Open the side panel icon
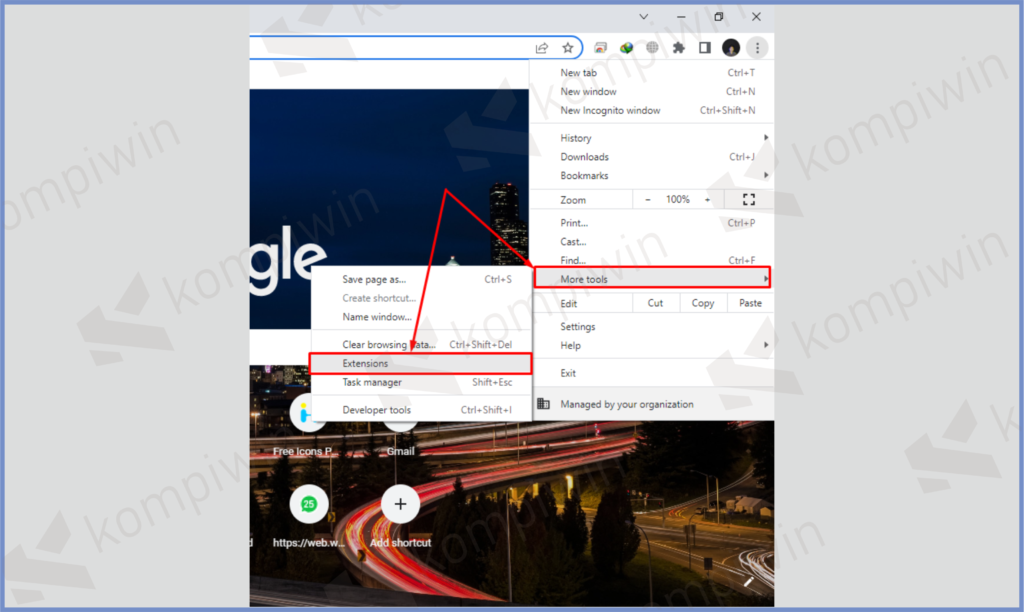 (706, 47)
